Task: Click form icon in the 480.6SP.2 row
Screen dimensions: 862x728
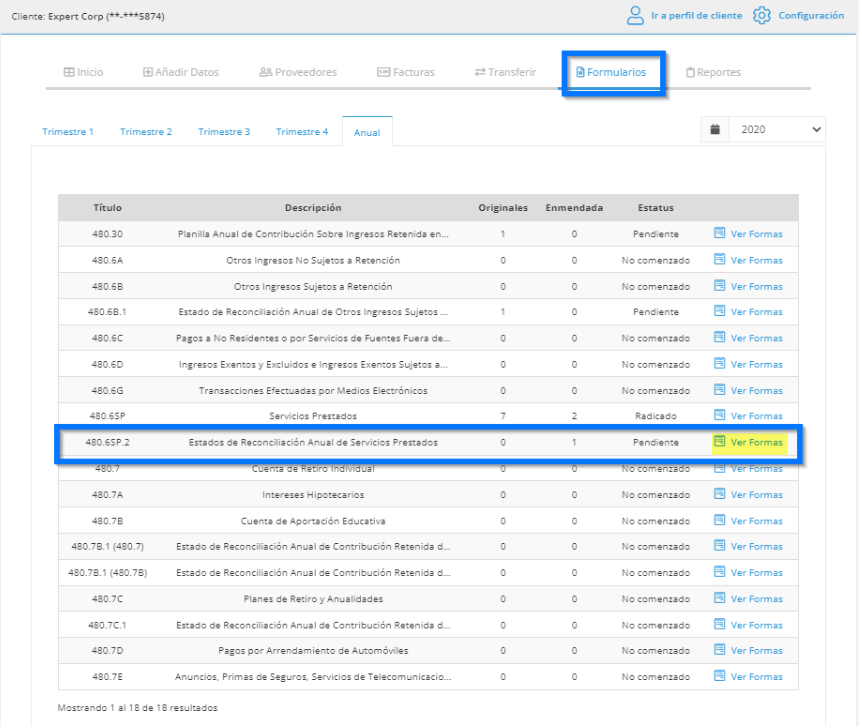Action: [x=722, y=442]
